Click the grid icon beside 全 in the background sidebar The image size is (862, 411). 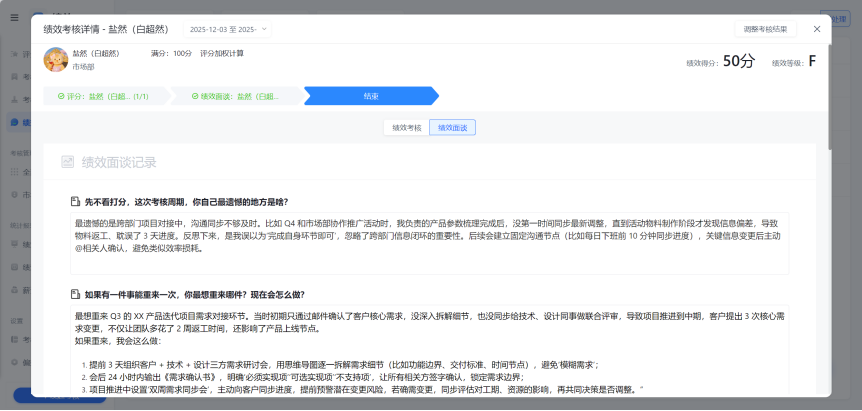pyautogui.click(x=14, y=172)
